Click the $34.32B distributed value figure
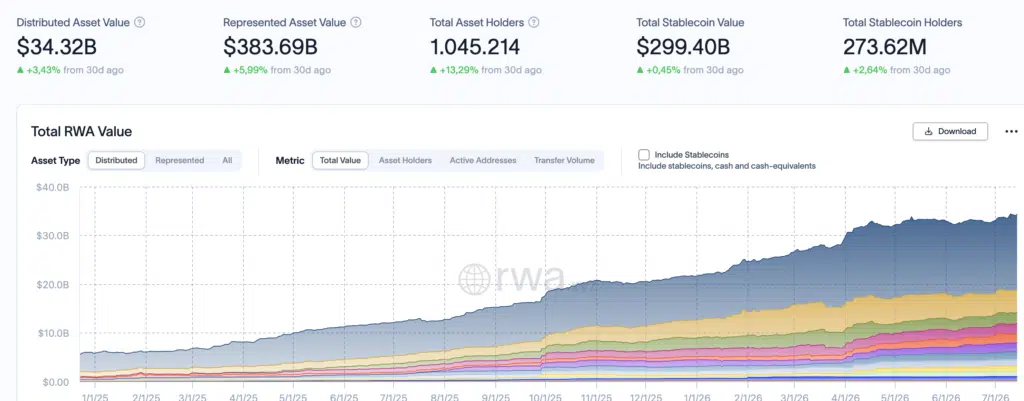The width and height of the screenshot is (1024, 401). point(57,47)
